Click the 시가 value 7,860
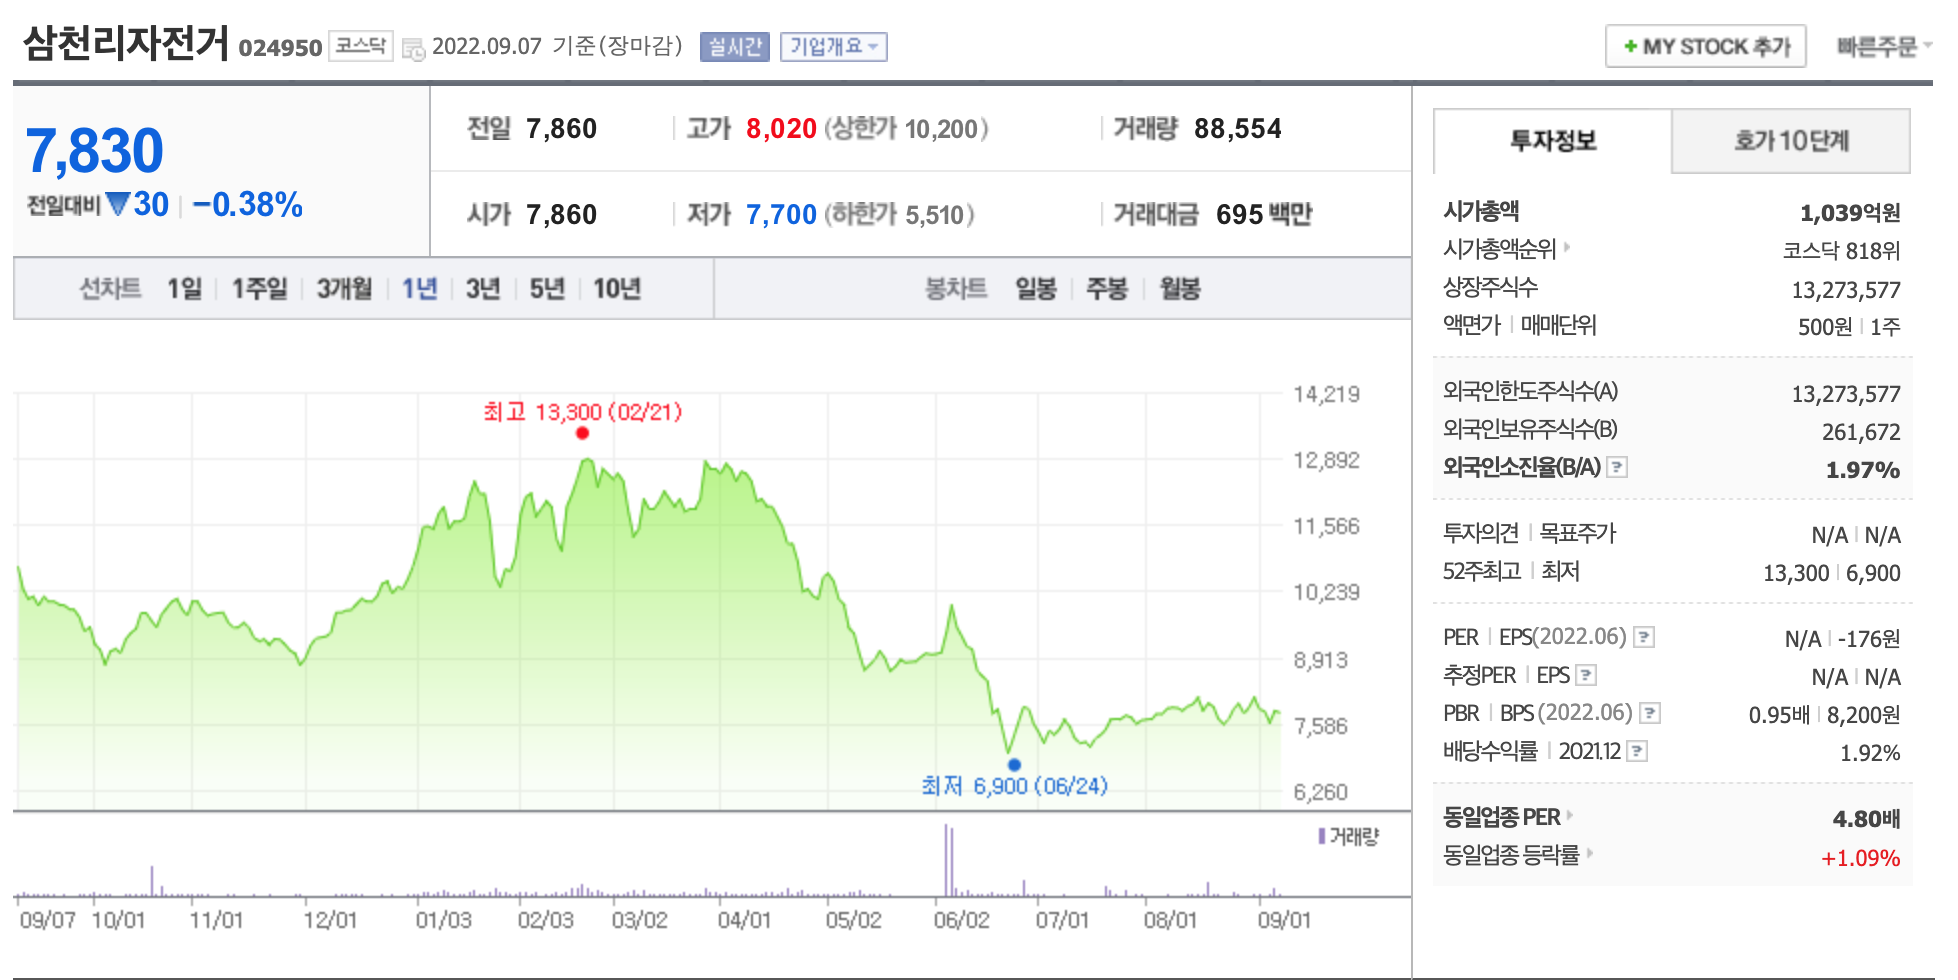This screenshot has width=1958, height=980. click(561, 215)
